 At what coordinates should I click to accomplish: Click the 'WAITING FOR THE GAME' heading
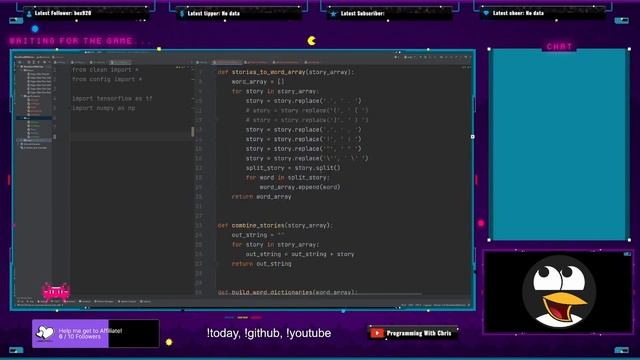[71, 41]
